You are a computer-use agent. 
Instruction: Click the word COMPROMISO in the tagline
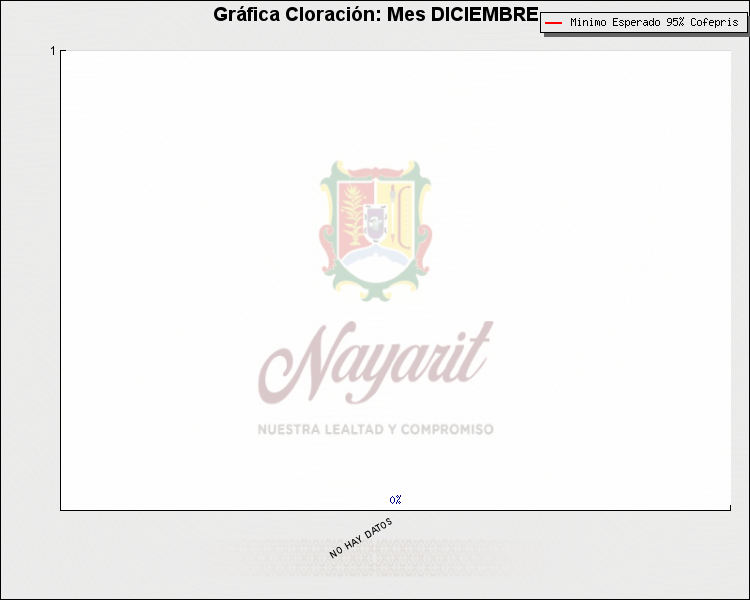[448, 429]
